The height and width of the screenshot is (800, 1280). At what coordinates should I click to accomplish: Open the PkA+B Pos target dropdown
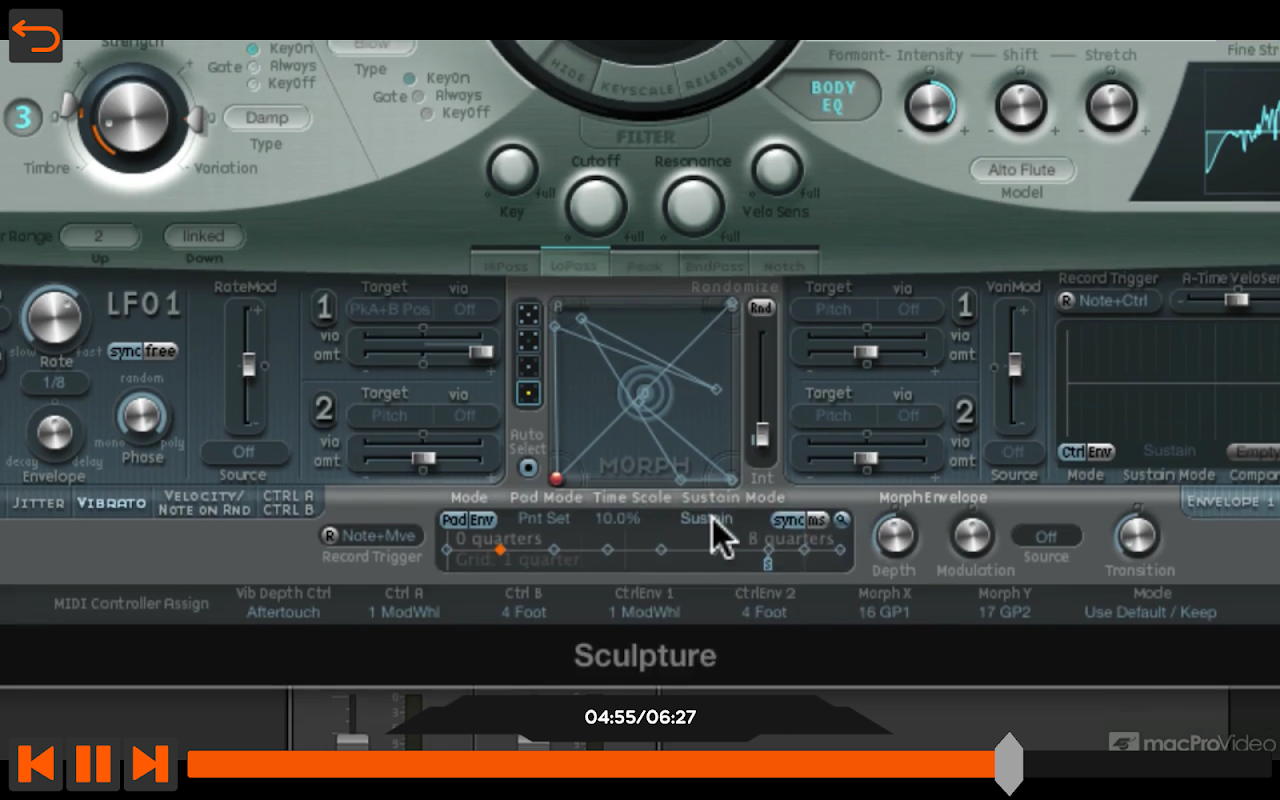(x=390, y=309)
